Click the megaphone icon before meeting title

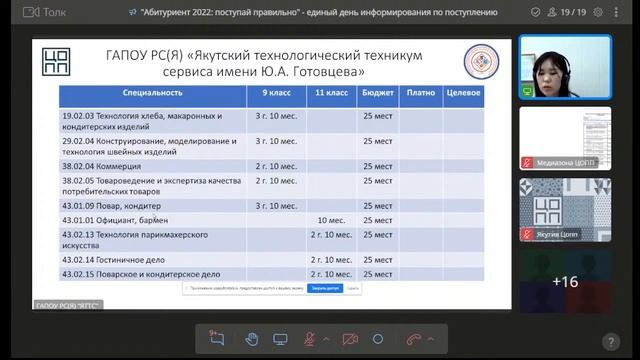132,12
